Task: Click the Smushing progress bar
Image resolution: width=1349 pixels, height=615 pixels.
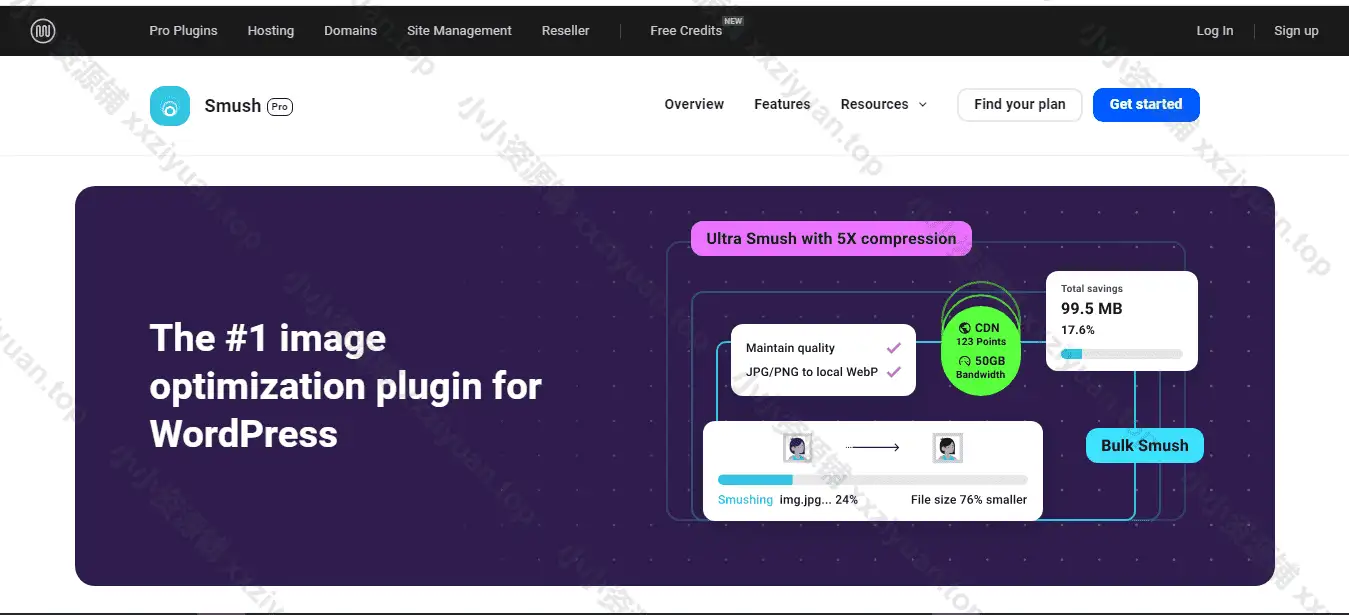Action: coord(872,480)
